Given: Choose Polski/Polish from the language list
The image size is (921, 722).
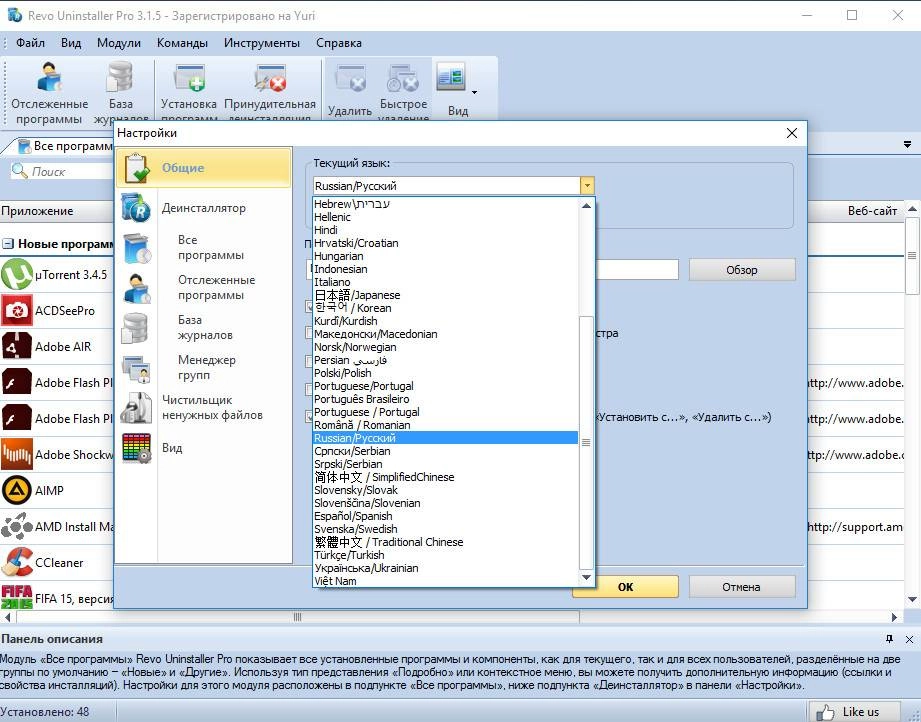Looking at the screenshot, I should 445,373.
